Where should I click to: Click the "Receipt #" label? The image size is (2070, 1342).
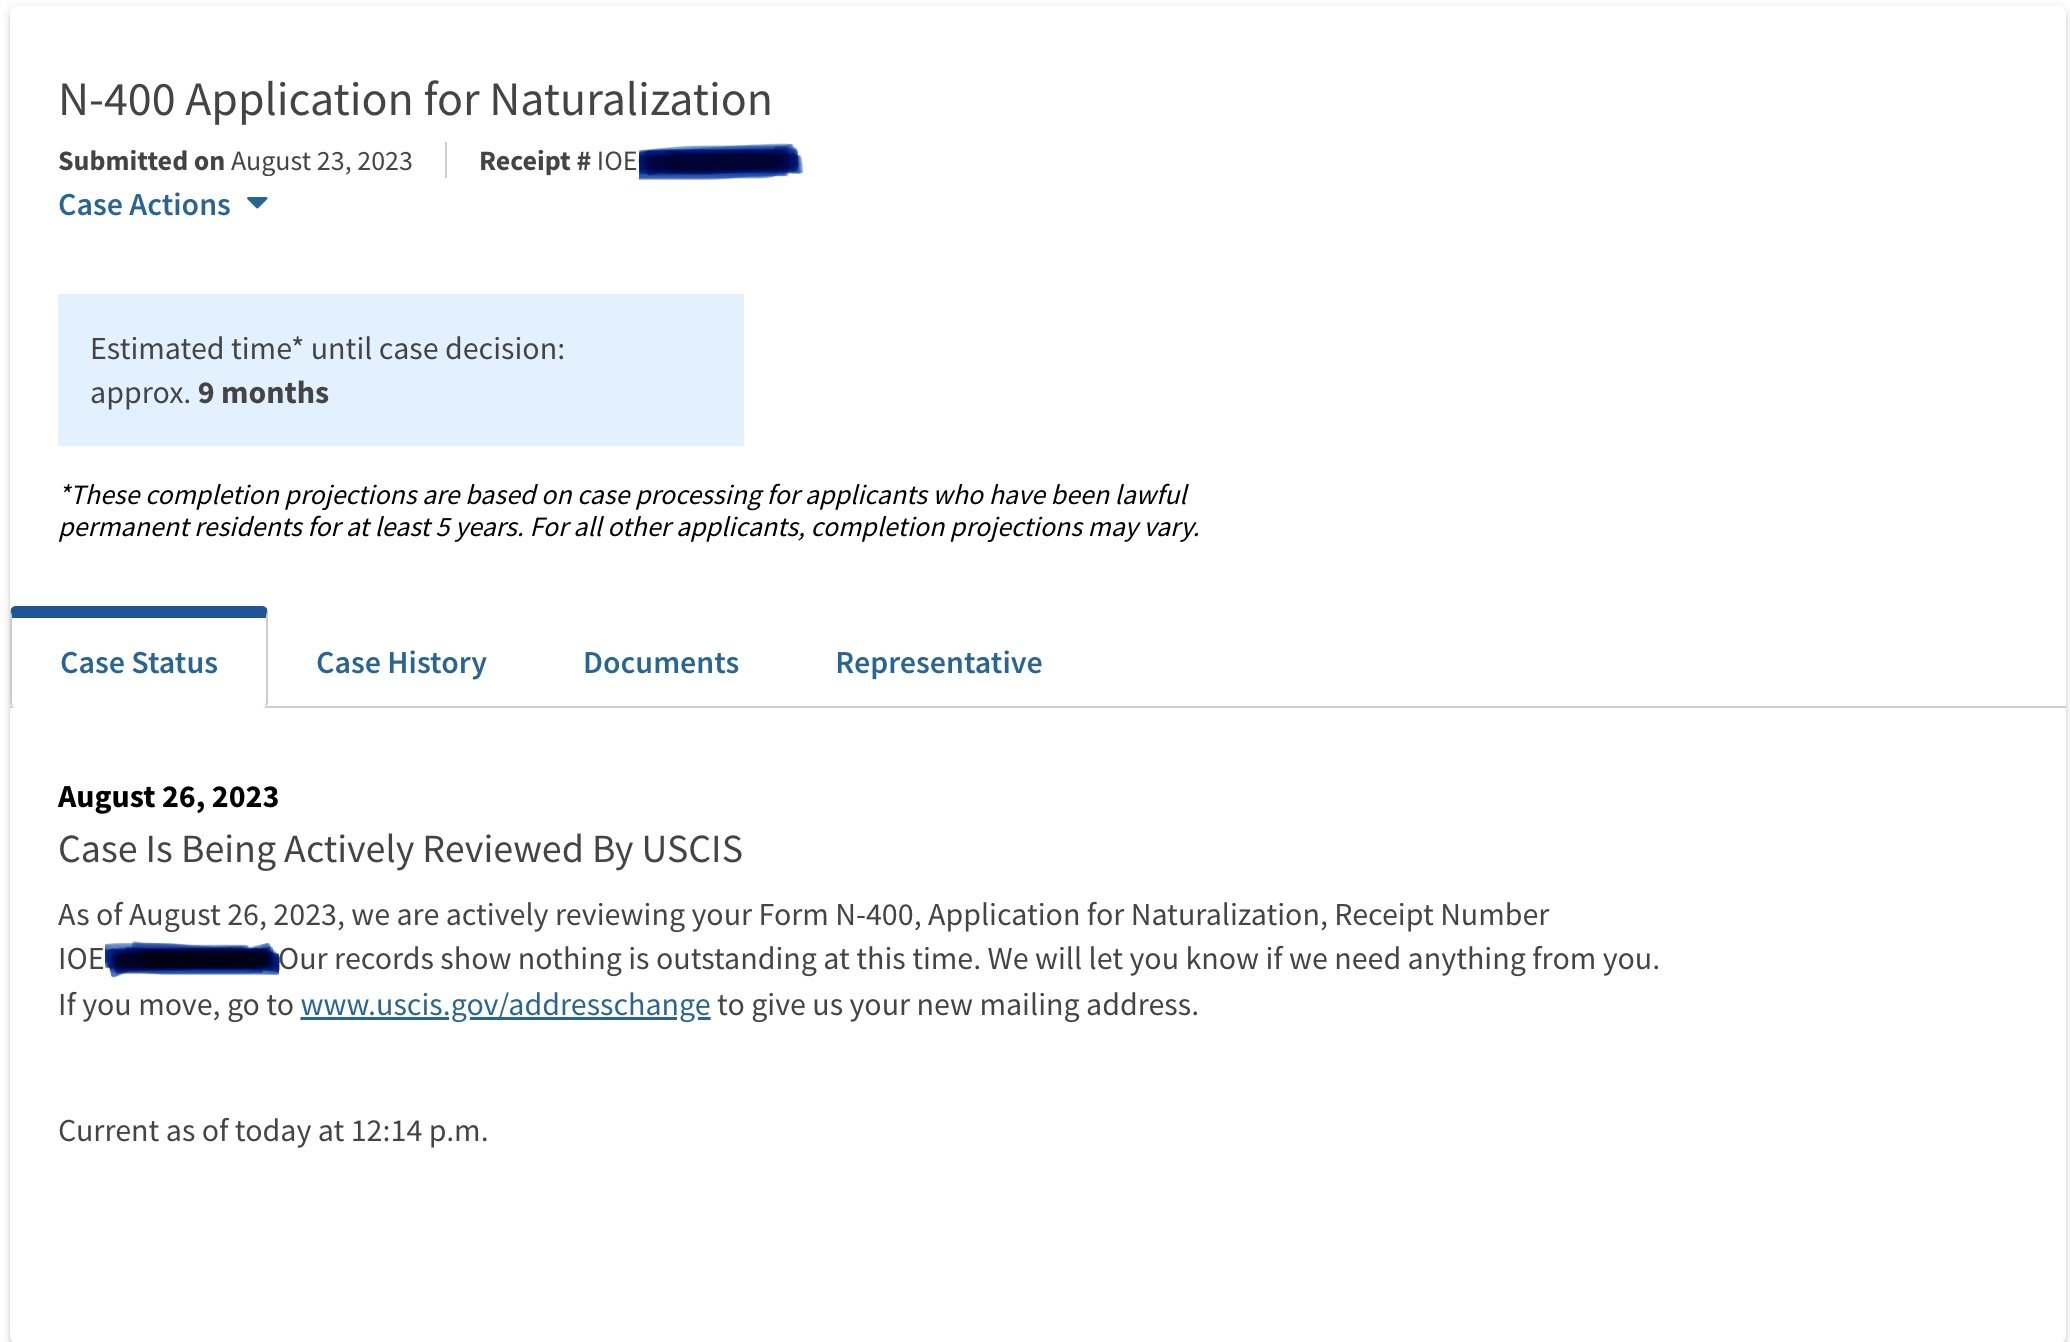pyautogui.click(x=534, y=161)
